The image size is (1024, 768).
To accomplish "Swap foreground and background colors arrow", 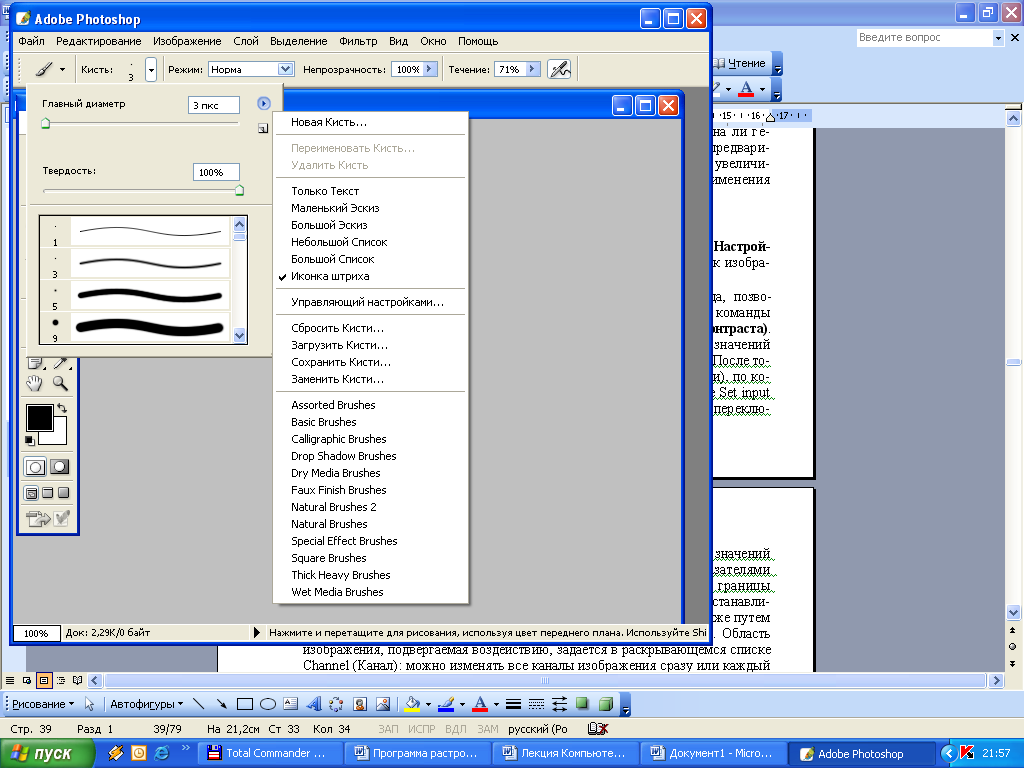I will tap(62, 408).
